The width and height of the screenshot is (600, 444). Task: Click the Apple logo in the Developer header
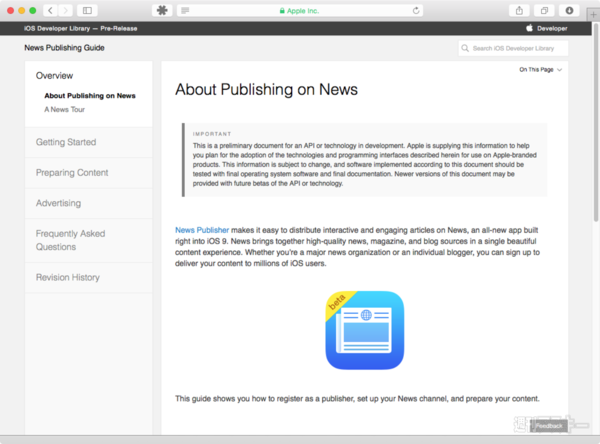tap(529, 28)
